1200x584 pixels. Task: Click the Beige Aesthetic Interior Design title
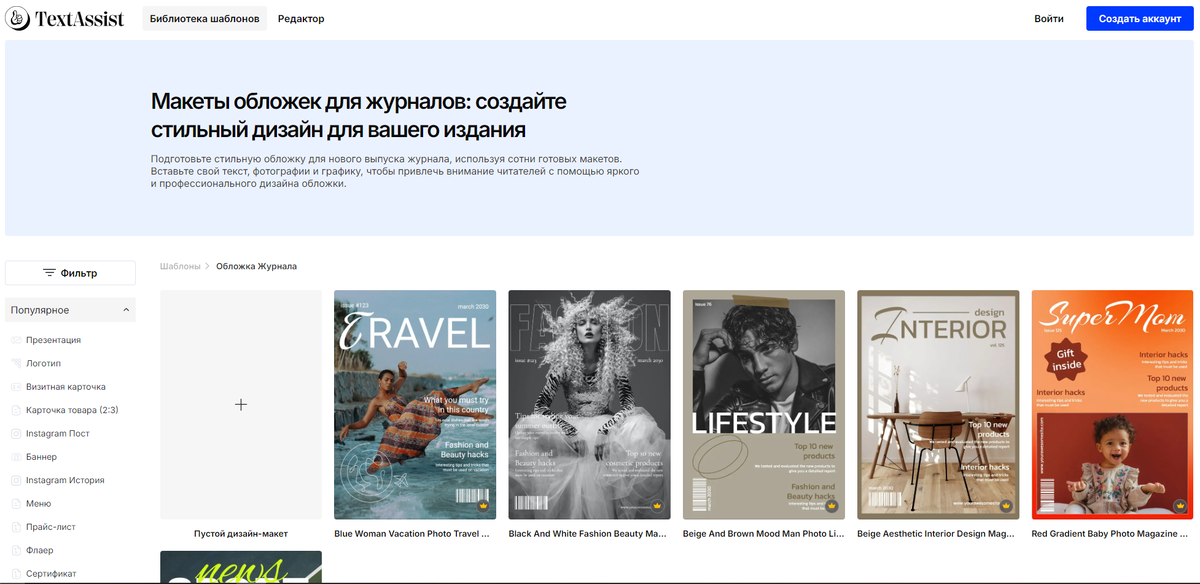pyautogui.click(x=936, y=534)
